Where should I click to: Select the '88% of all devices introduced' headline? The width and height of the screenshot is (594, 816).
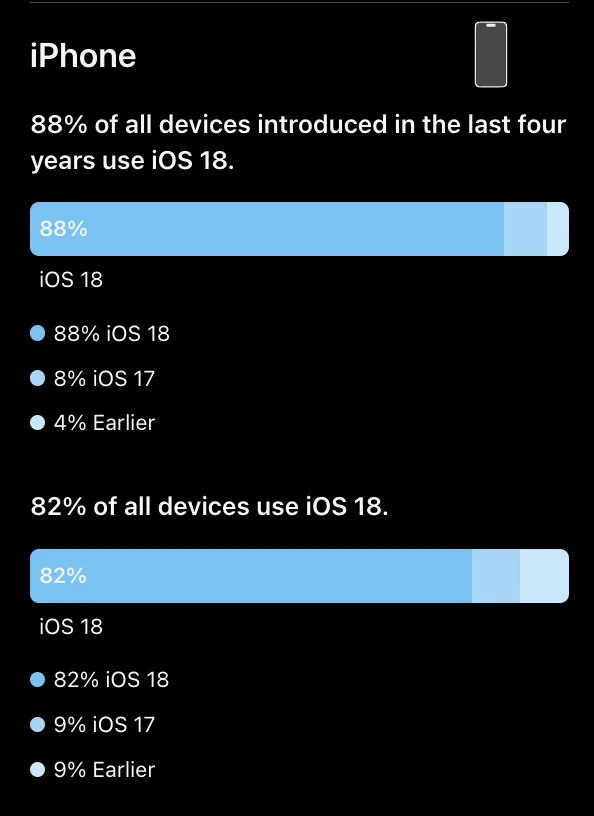click(x=298, y=142)
